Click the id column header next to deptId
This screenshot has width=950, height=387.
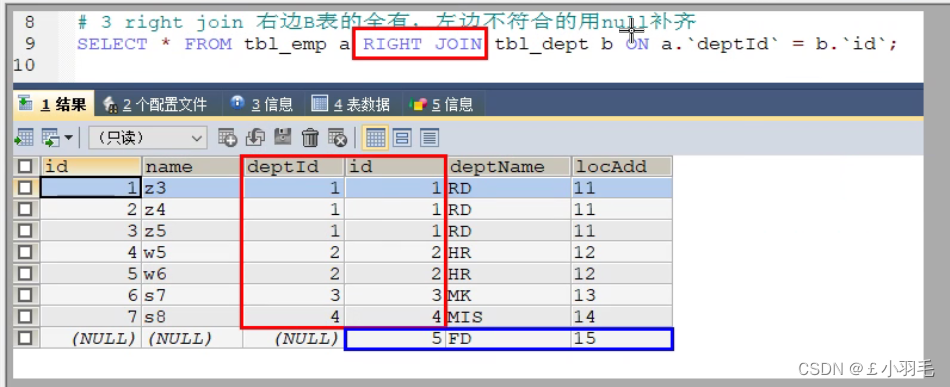(x=396, y=167)
